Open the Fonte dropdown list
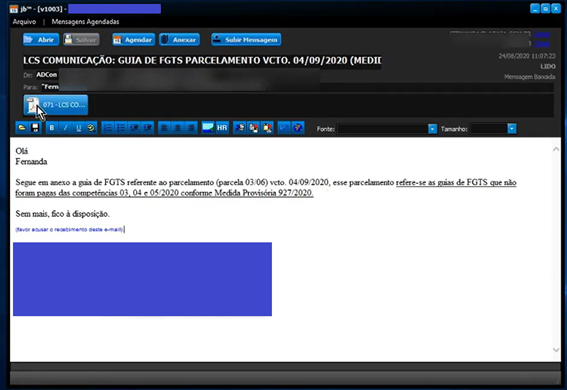567x390 pixels. pyautogui.click(x=432, y=129)
